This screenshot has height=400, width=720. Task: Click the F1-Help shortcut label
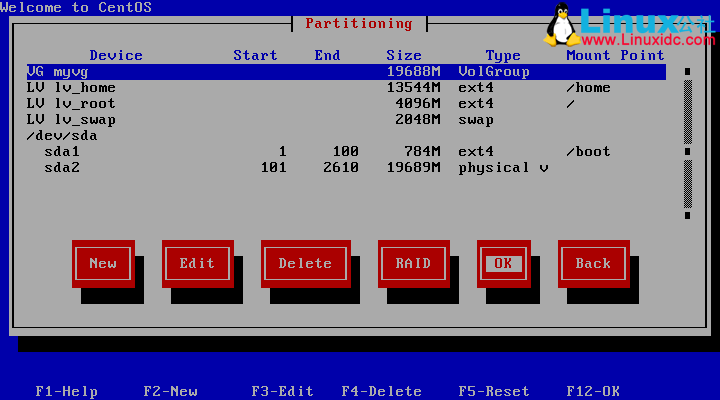tap(67, 391)
